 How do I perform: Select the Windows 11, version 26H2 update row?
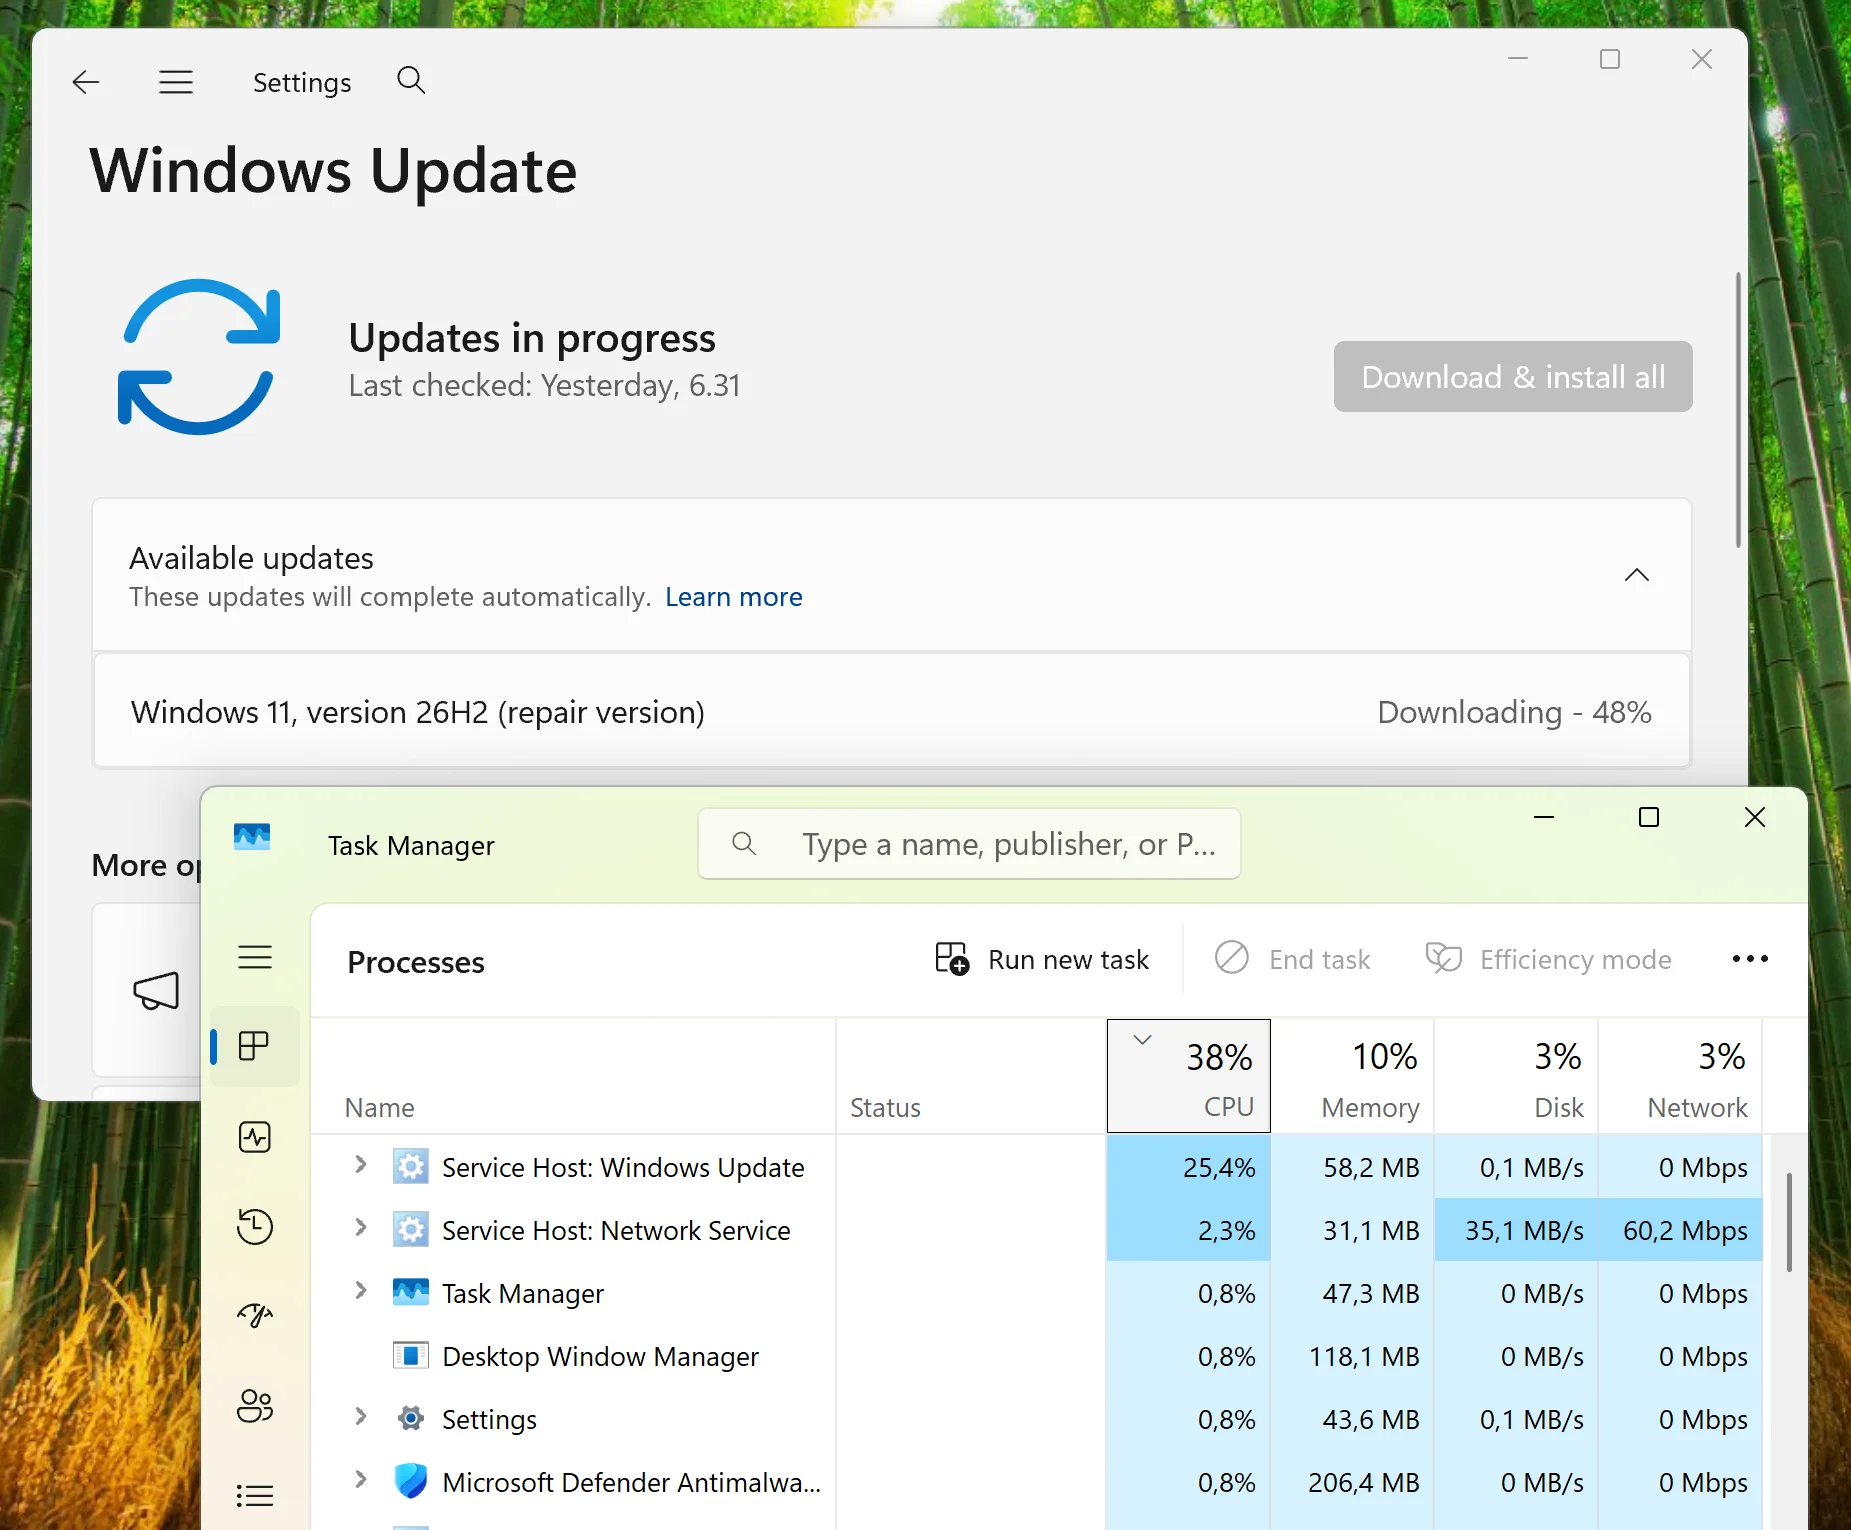[892, 712]
